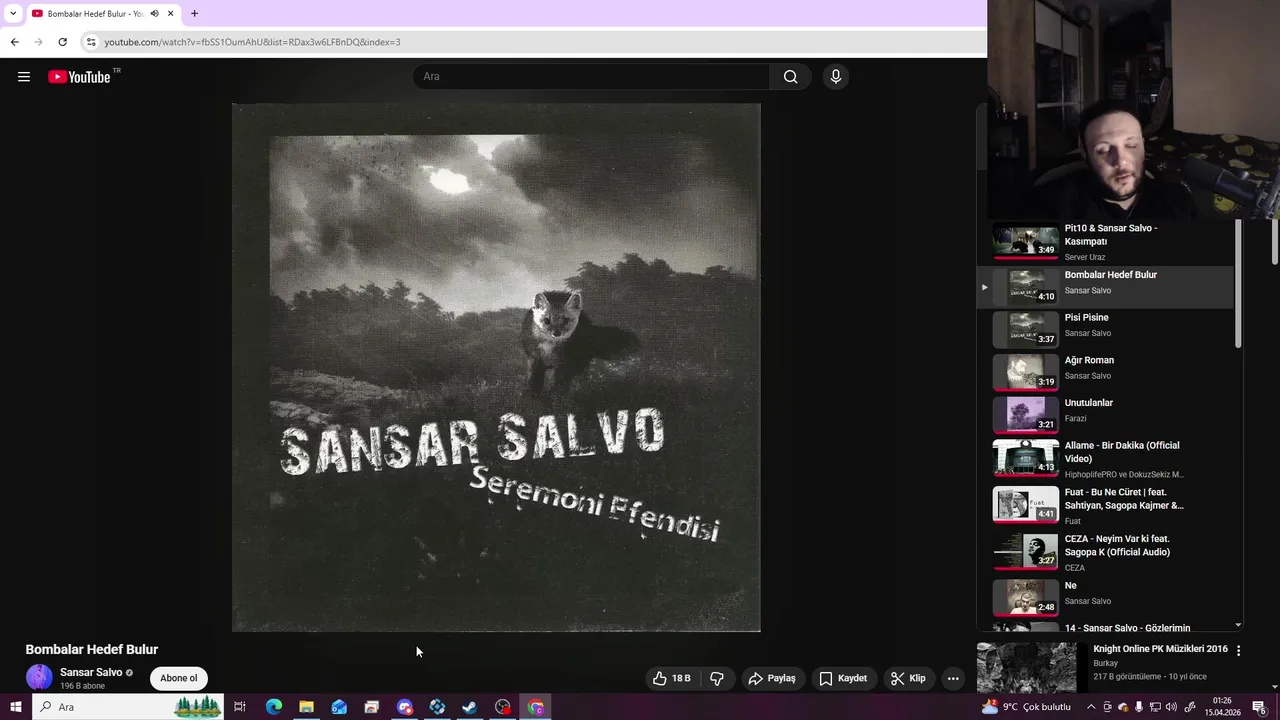Launch Microsoft Edge from the taskbar
The image size is (1280, 720).
point(274,707)
